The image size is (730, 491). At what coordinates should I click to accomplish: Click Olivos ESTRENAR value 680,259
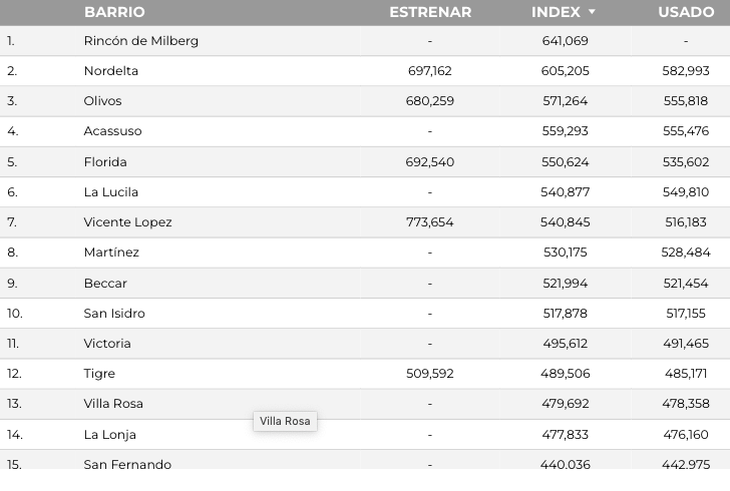tap(430, 101)
